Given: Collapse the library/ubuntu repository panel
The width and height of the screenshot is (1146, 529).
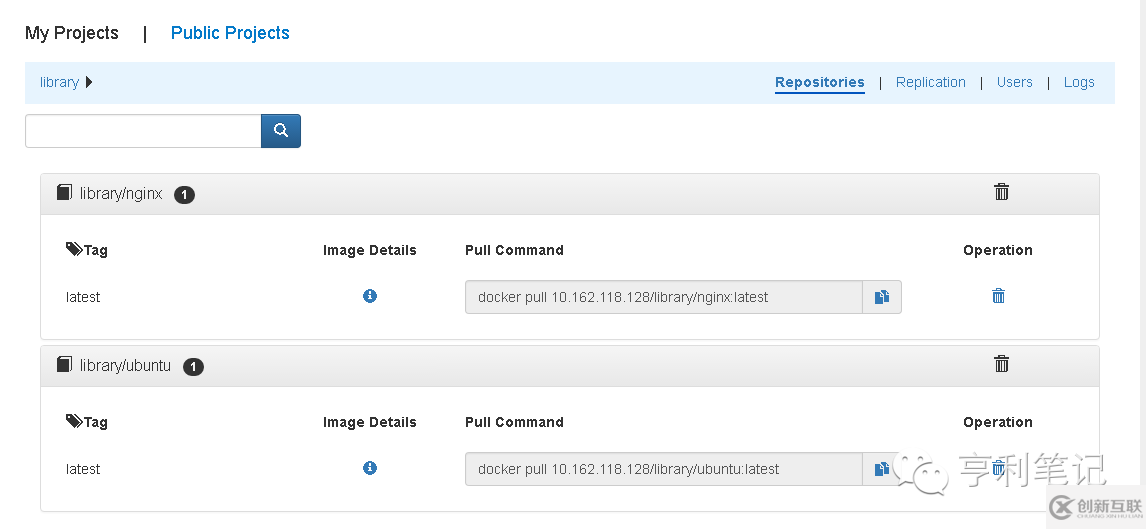Looking at the screenshot, I should pos(125,366).
